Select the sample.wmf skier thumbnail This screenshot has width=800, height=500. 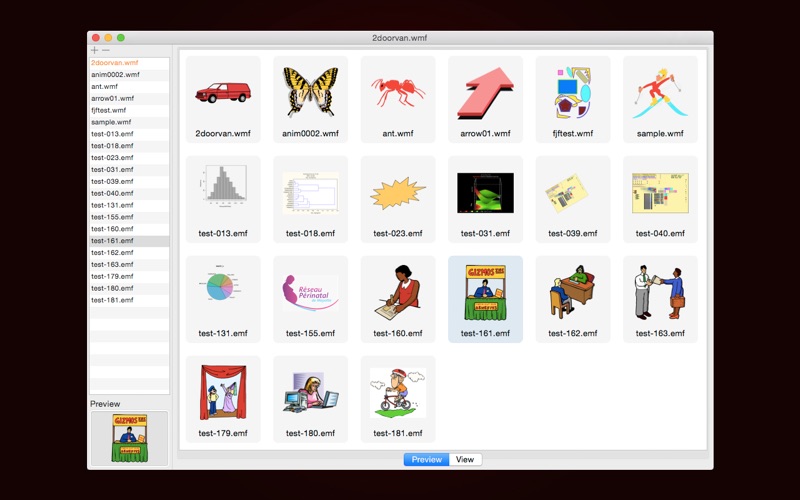click(660, 99)
